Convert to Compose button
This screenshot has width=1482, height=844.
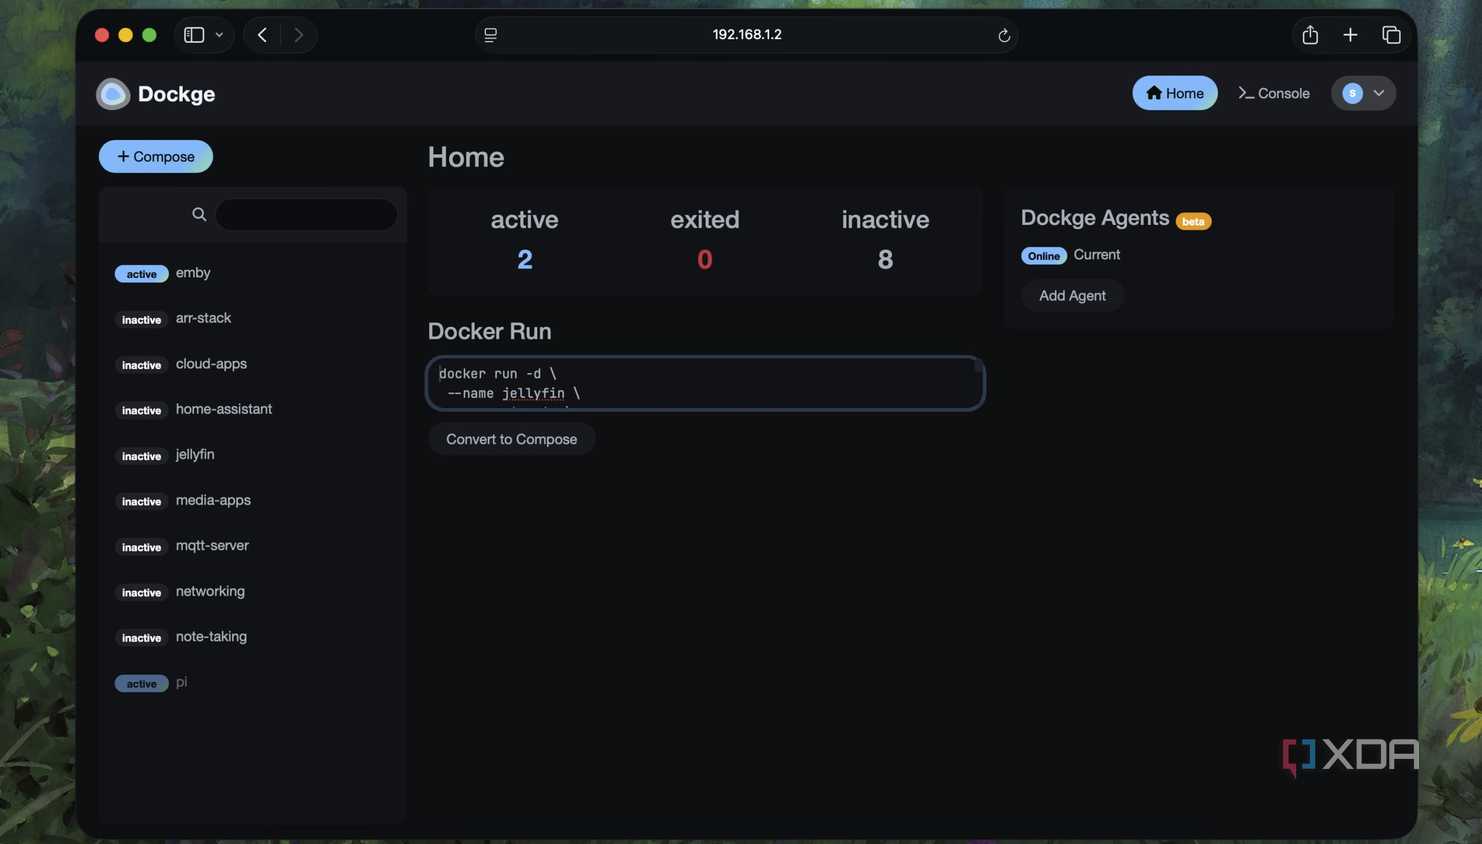[511, 439]
